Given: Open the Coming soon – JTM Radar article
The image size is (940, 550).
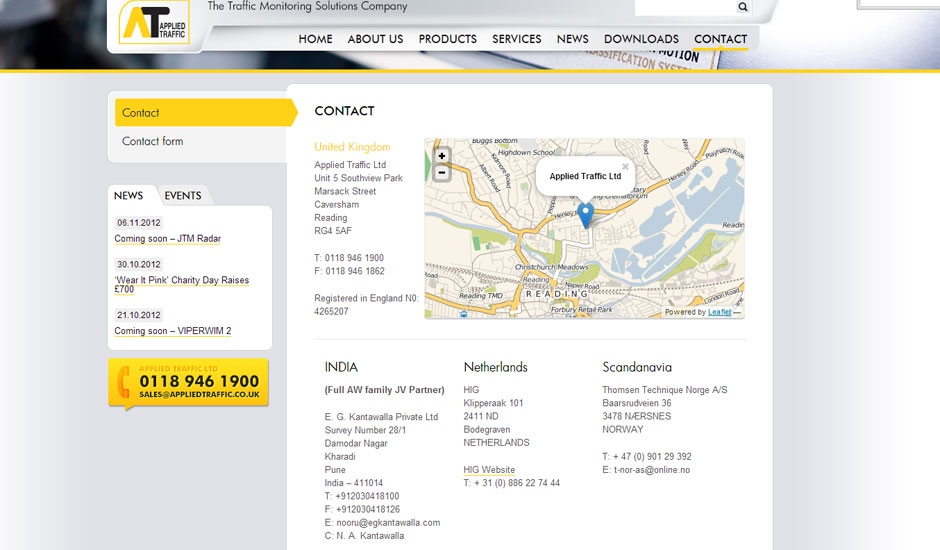Looking at the screenshot, I should (x=168, y=239).
